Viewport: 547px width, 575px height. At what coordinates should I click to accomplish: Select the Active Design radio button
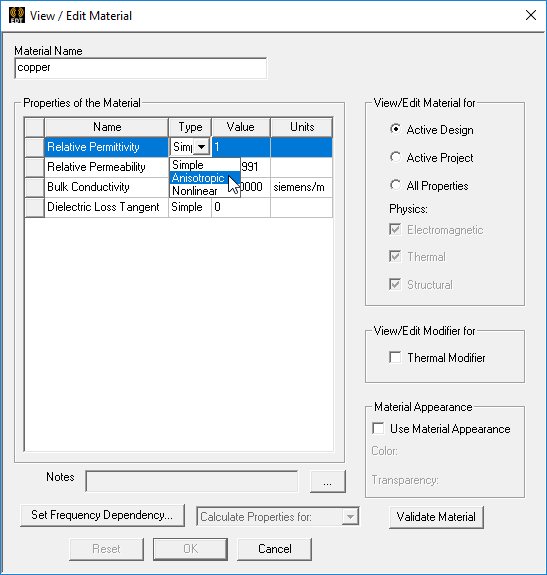click(x=395, y=129)
